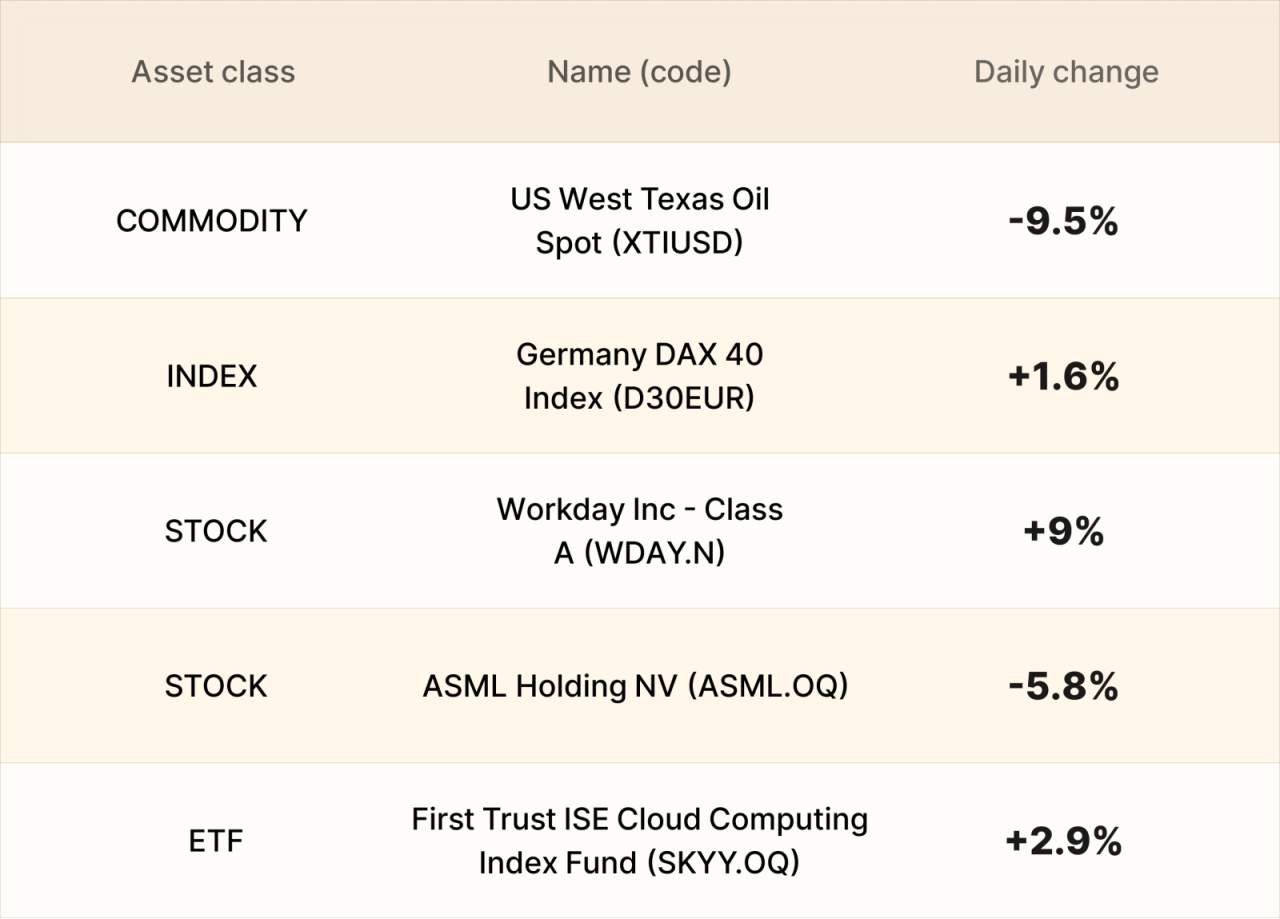The width and height of the screenshot is (1280, 919).
Task: Click the +9% daily change value
Action: coord(1063,532)
